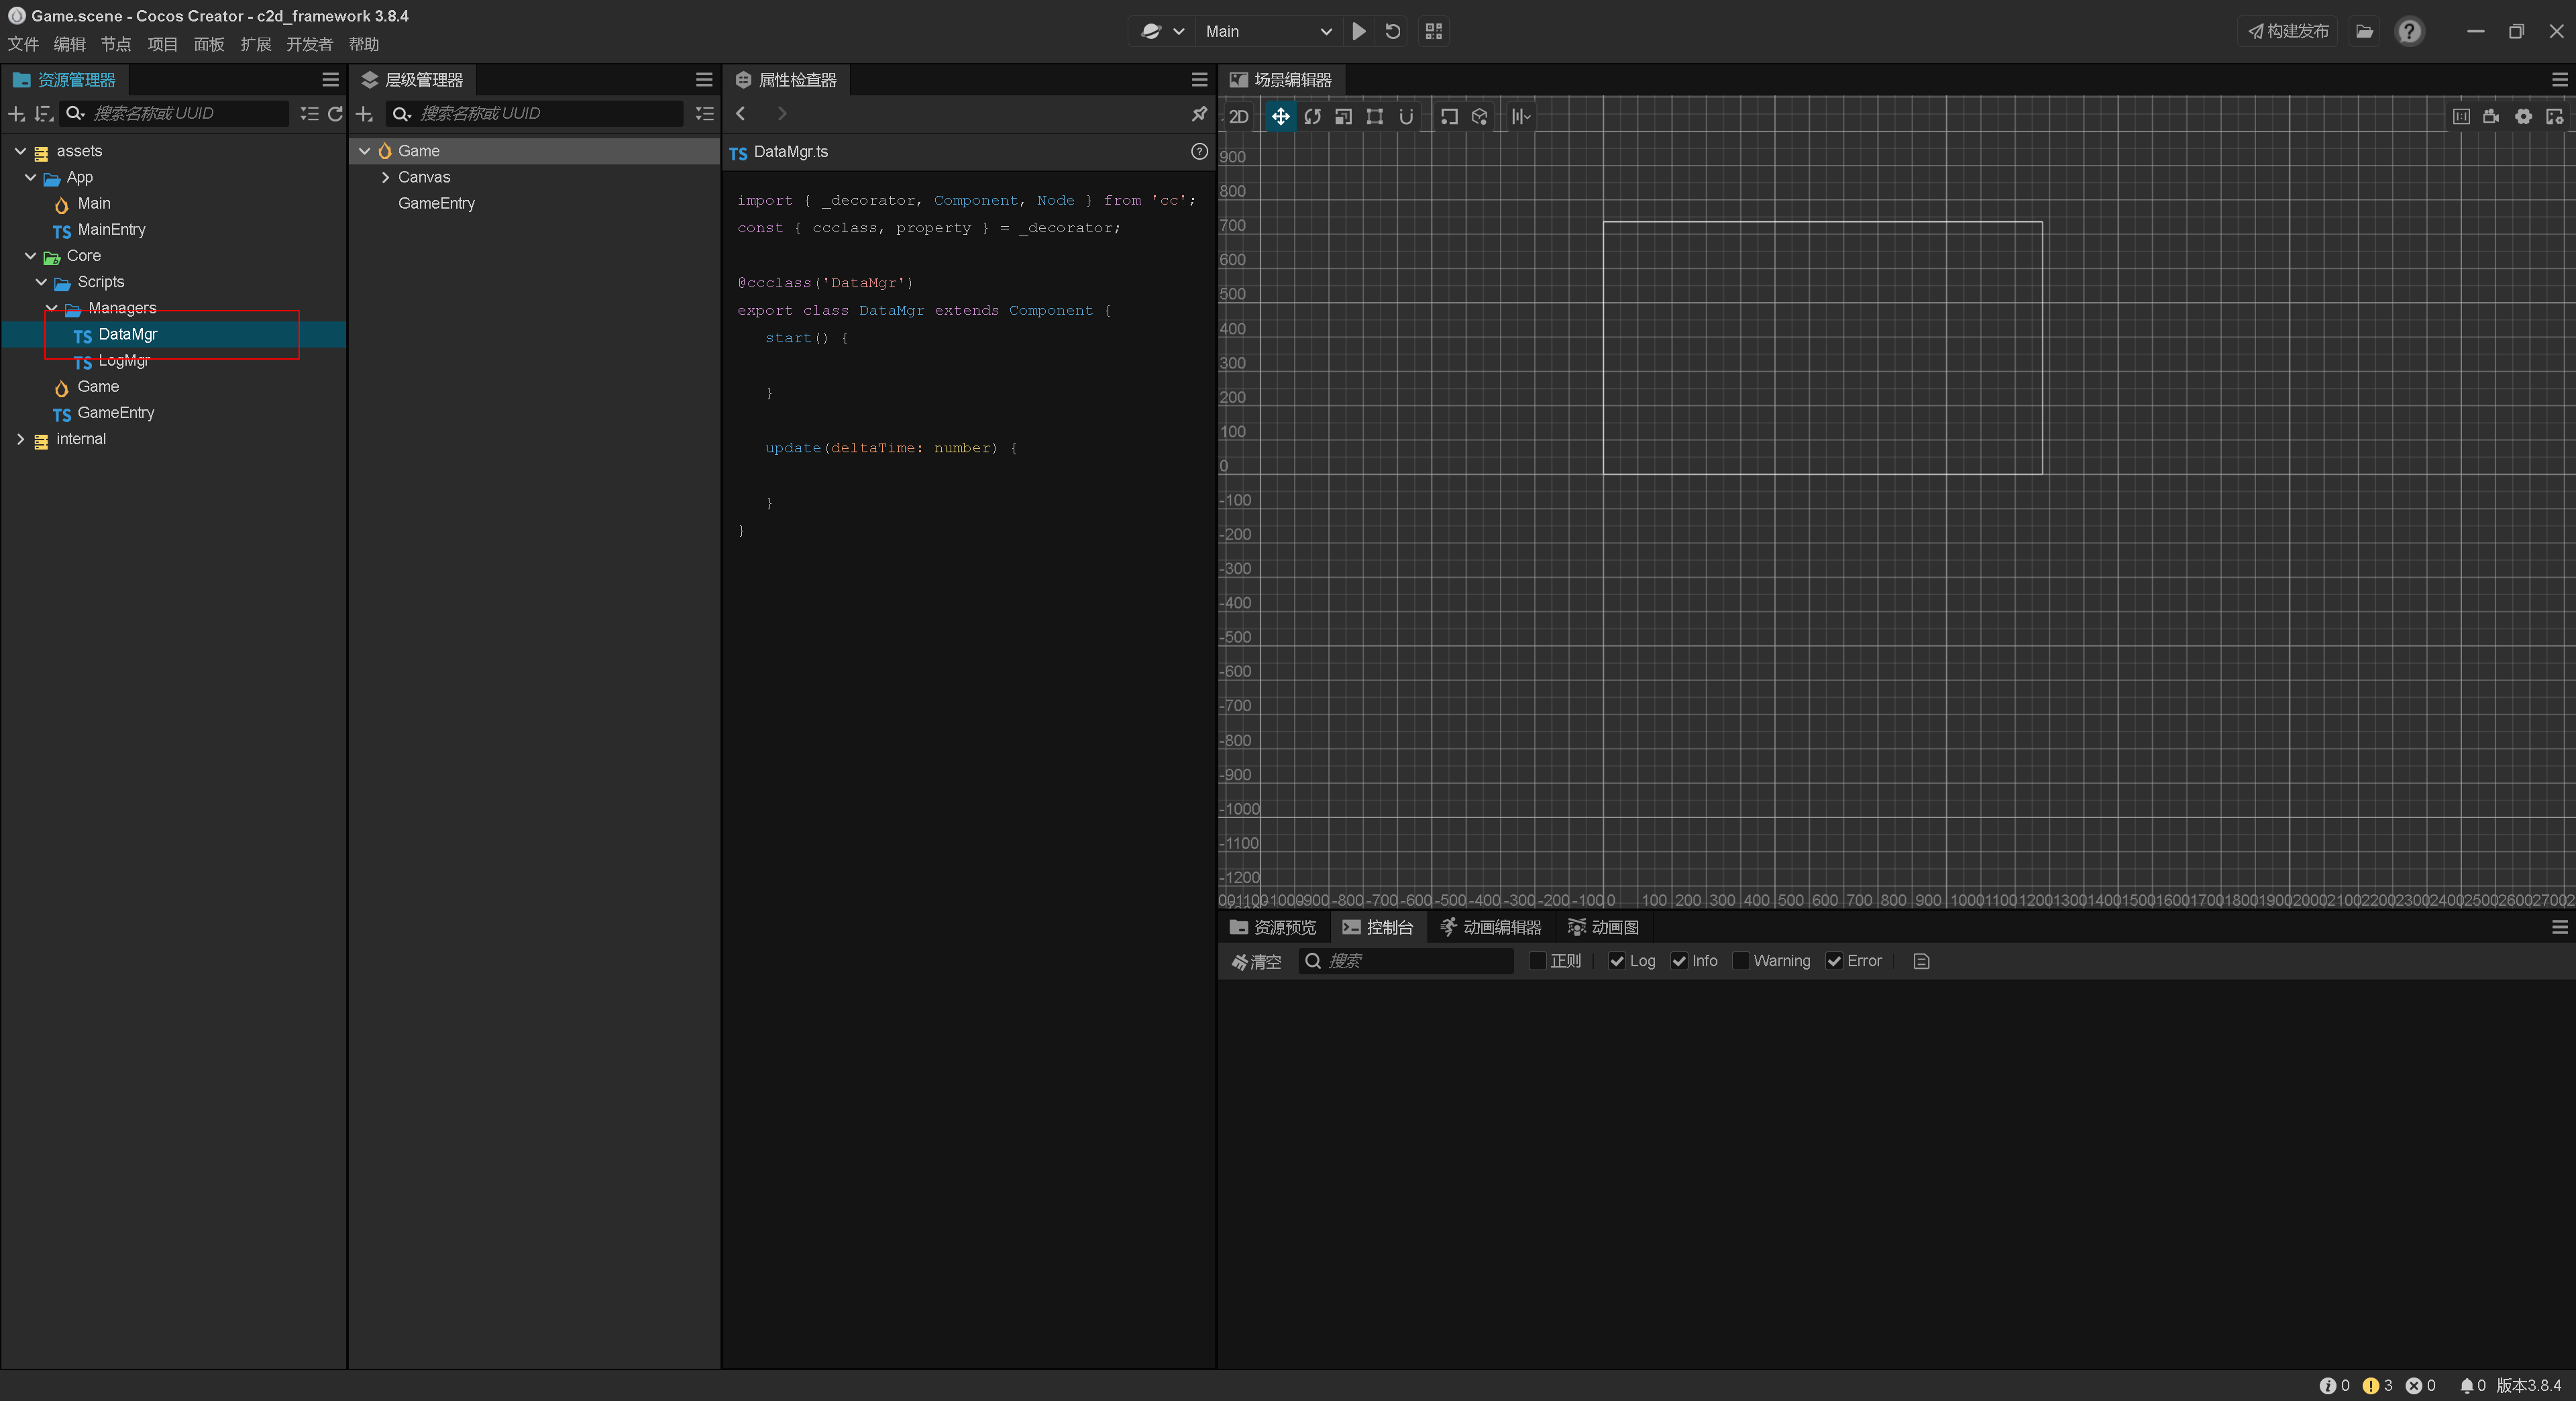
Task: Expand the Core folder in assets
Action: (30, 256)
